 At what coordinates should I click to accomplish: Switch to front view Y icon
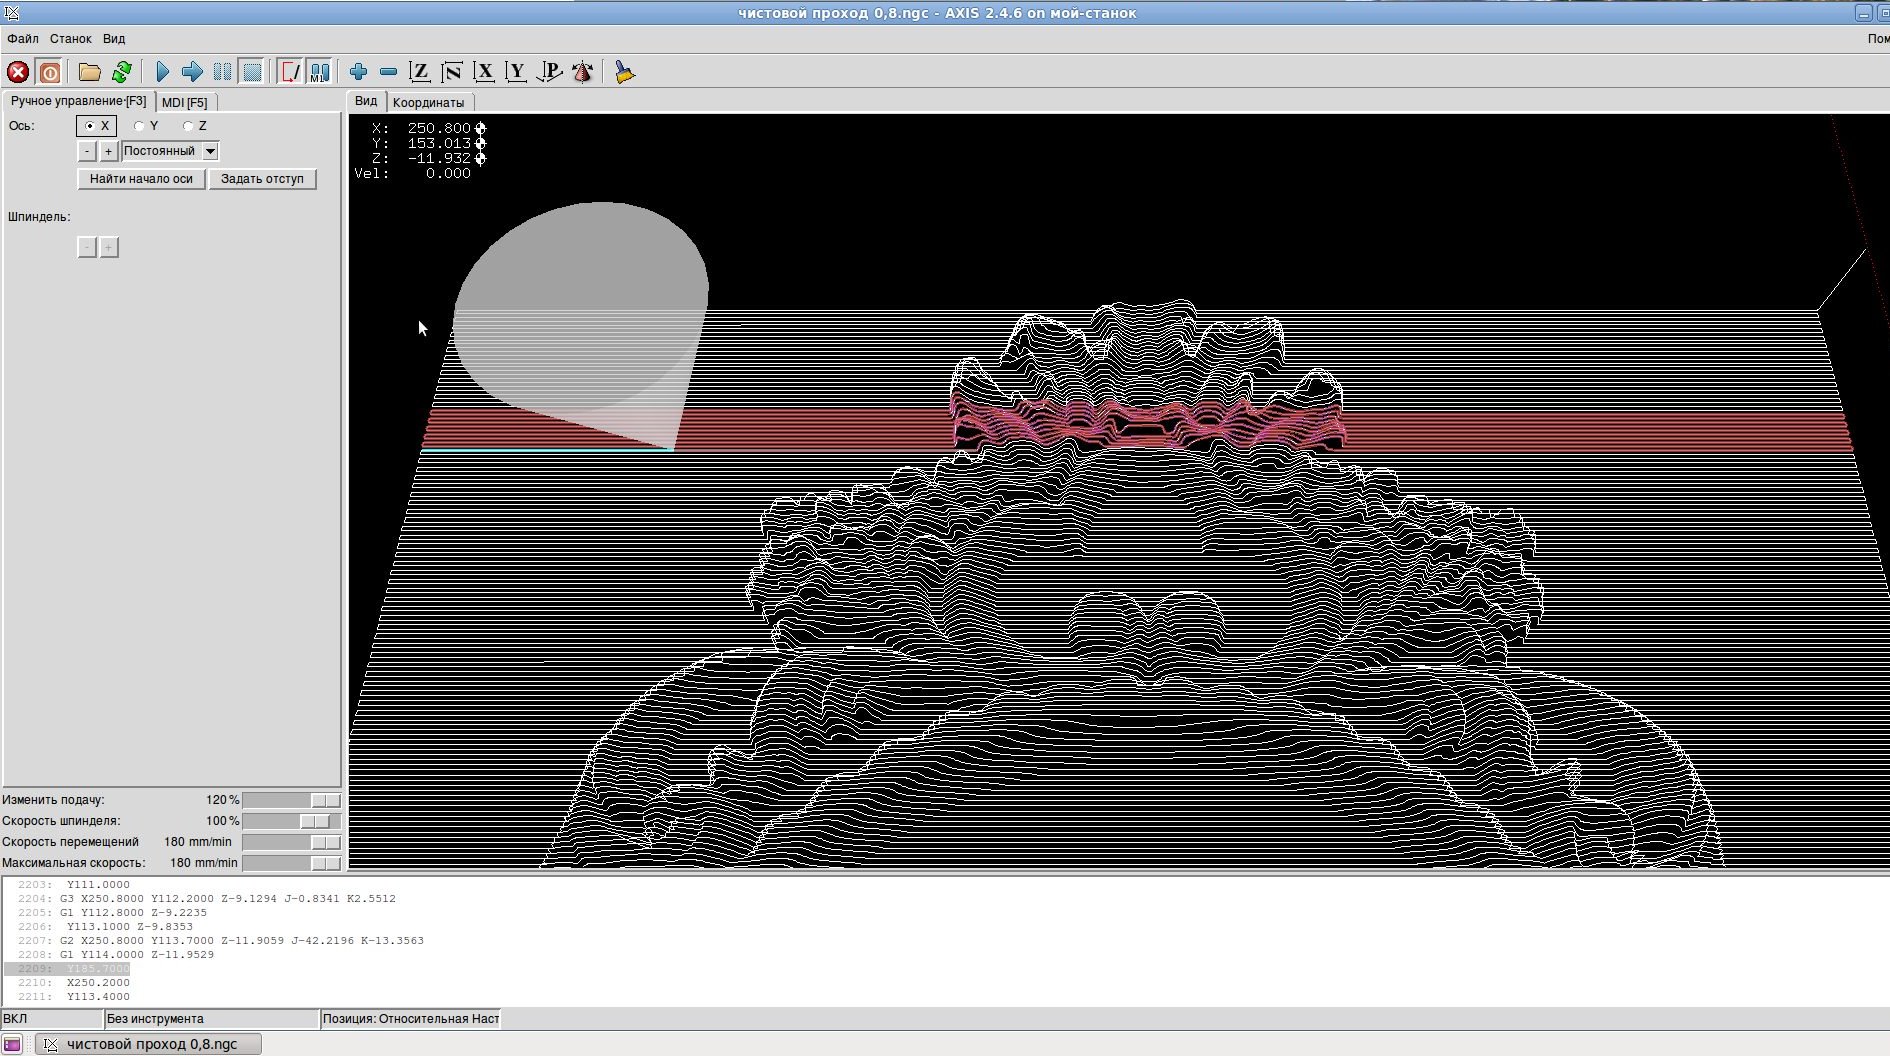point(516,72)
